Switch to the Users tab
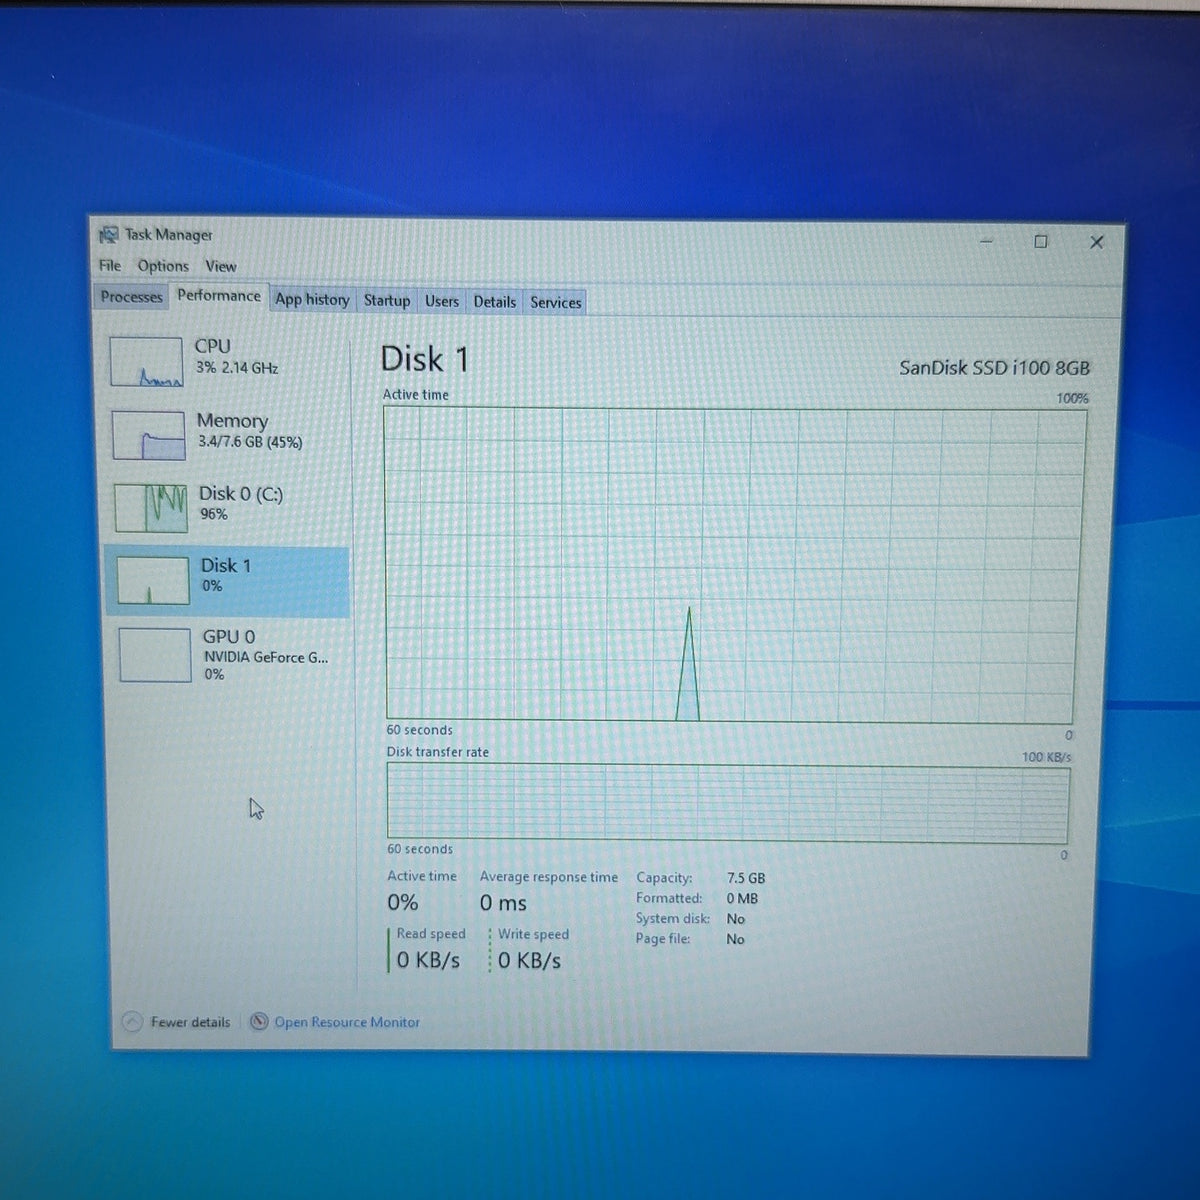Viewport: 1200px width, 1200px height. coord(442,301)
